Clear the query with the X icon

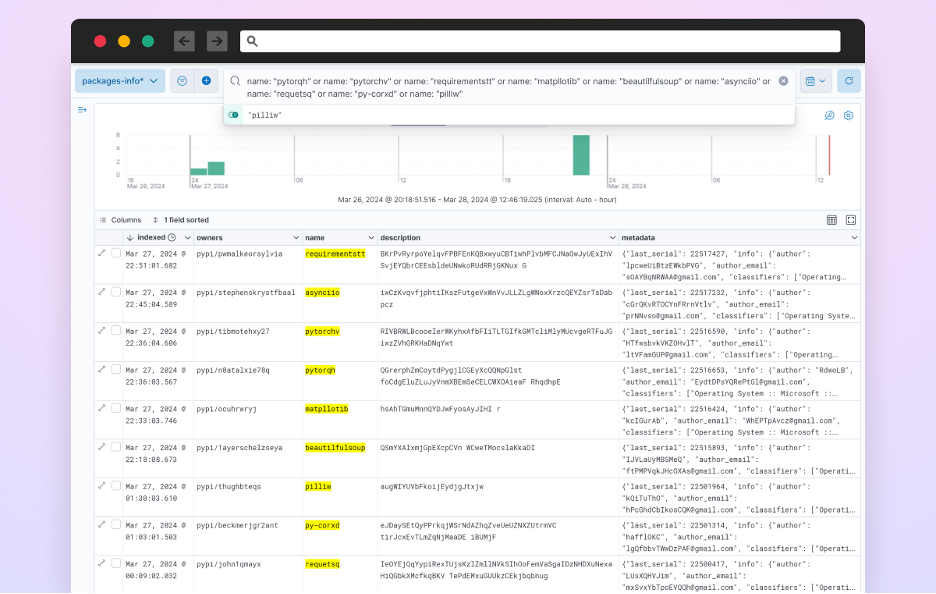(783, 81)
